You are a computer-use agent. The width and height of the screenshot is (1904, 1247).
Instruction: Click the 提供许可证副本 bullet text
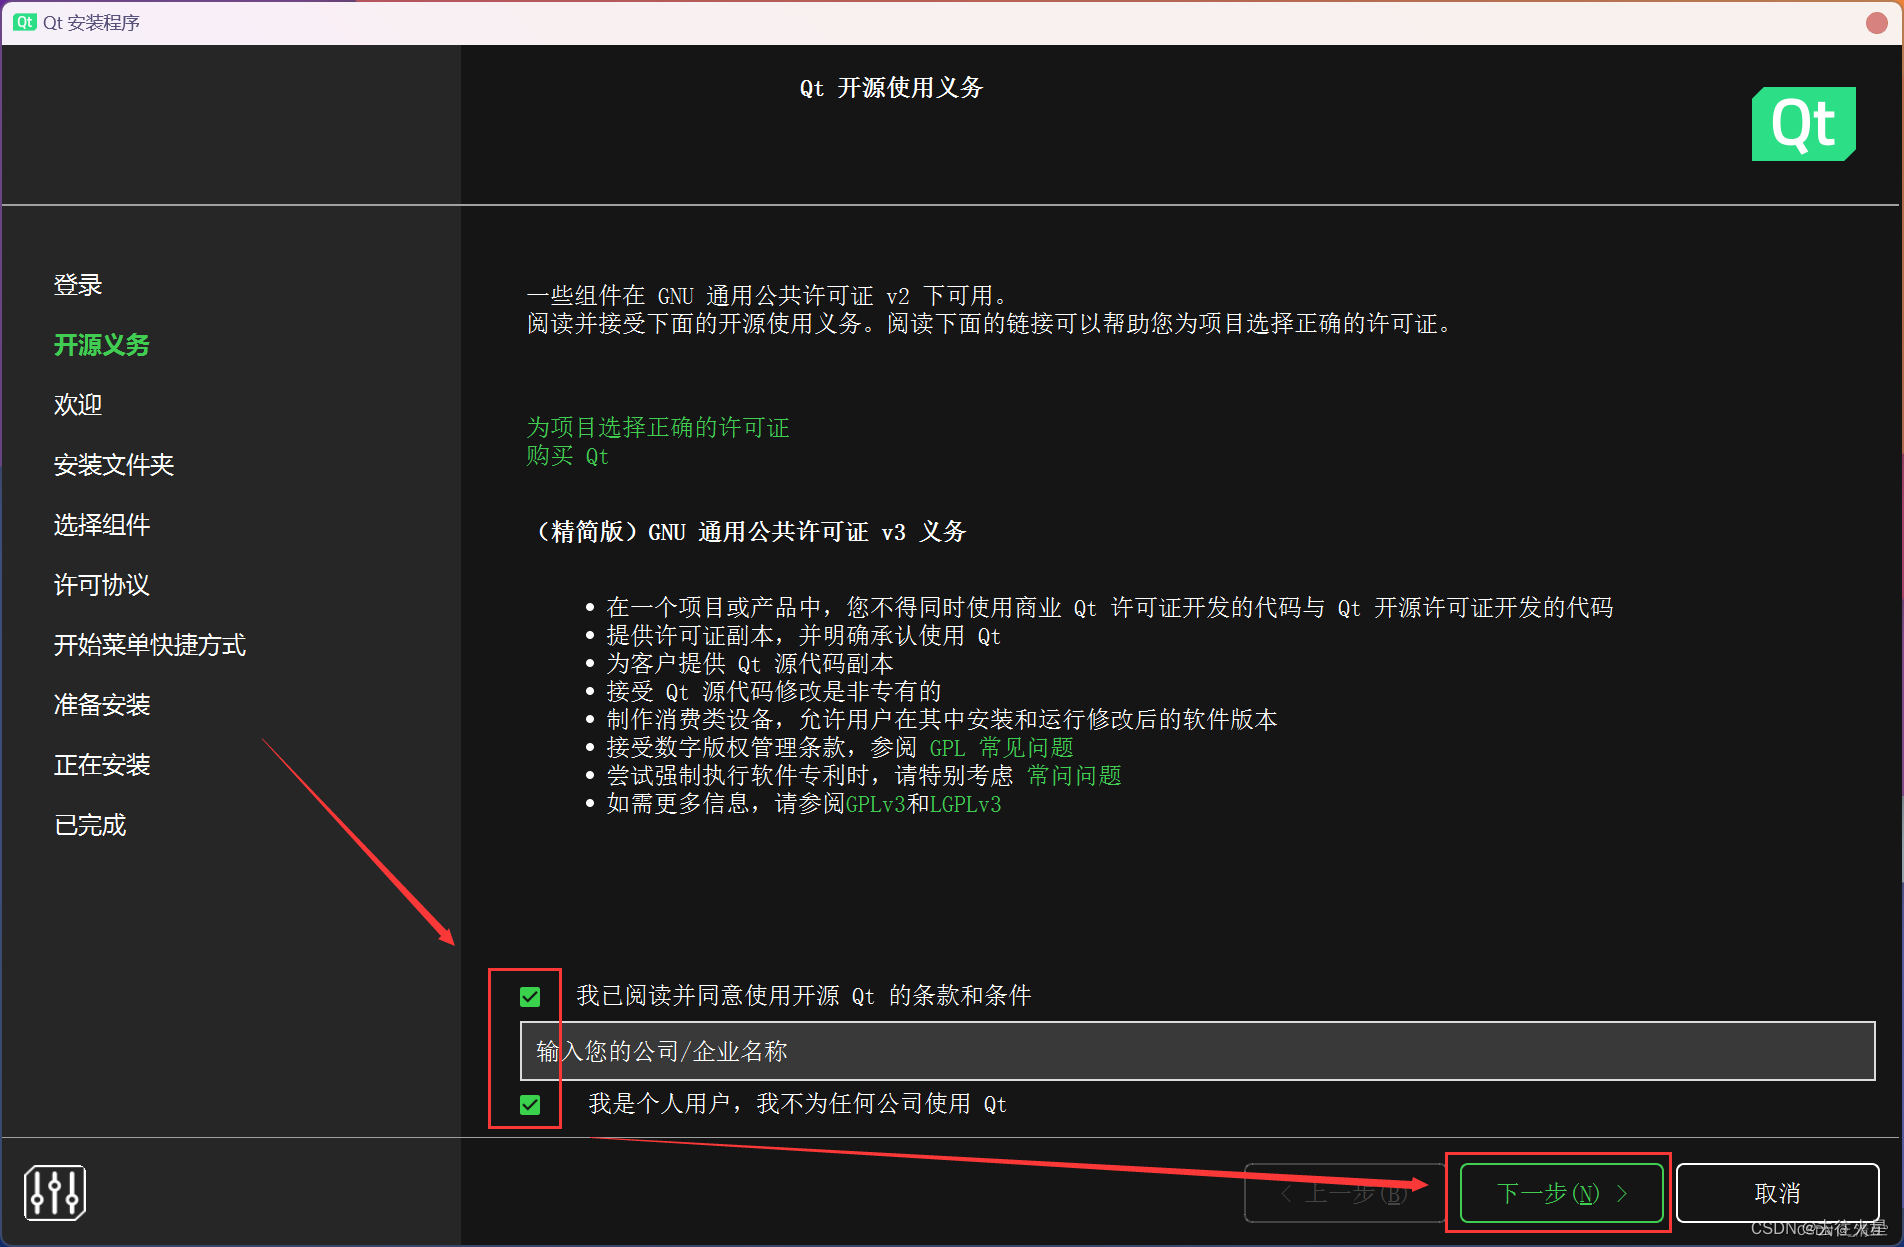coord(804,636)
